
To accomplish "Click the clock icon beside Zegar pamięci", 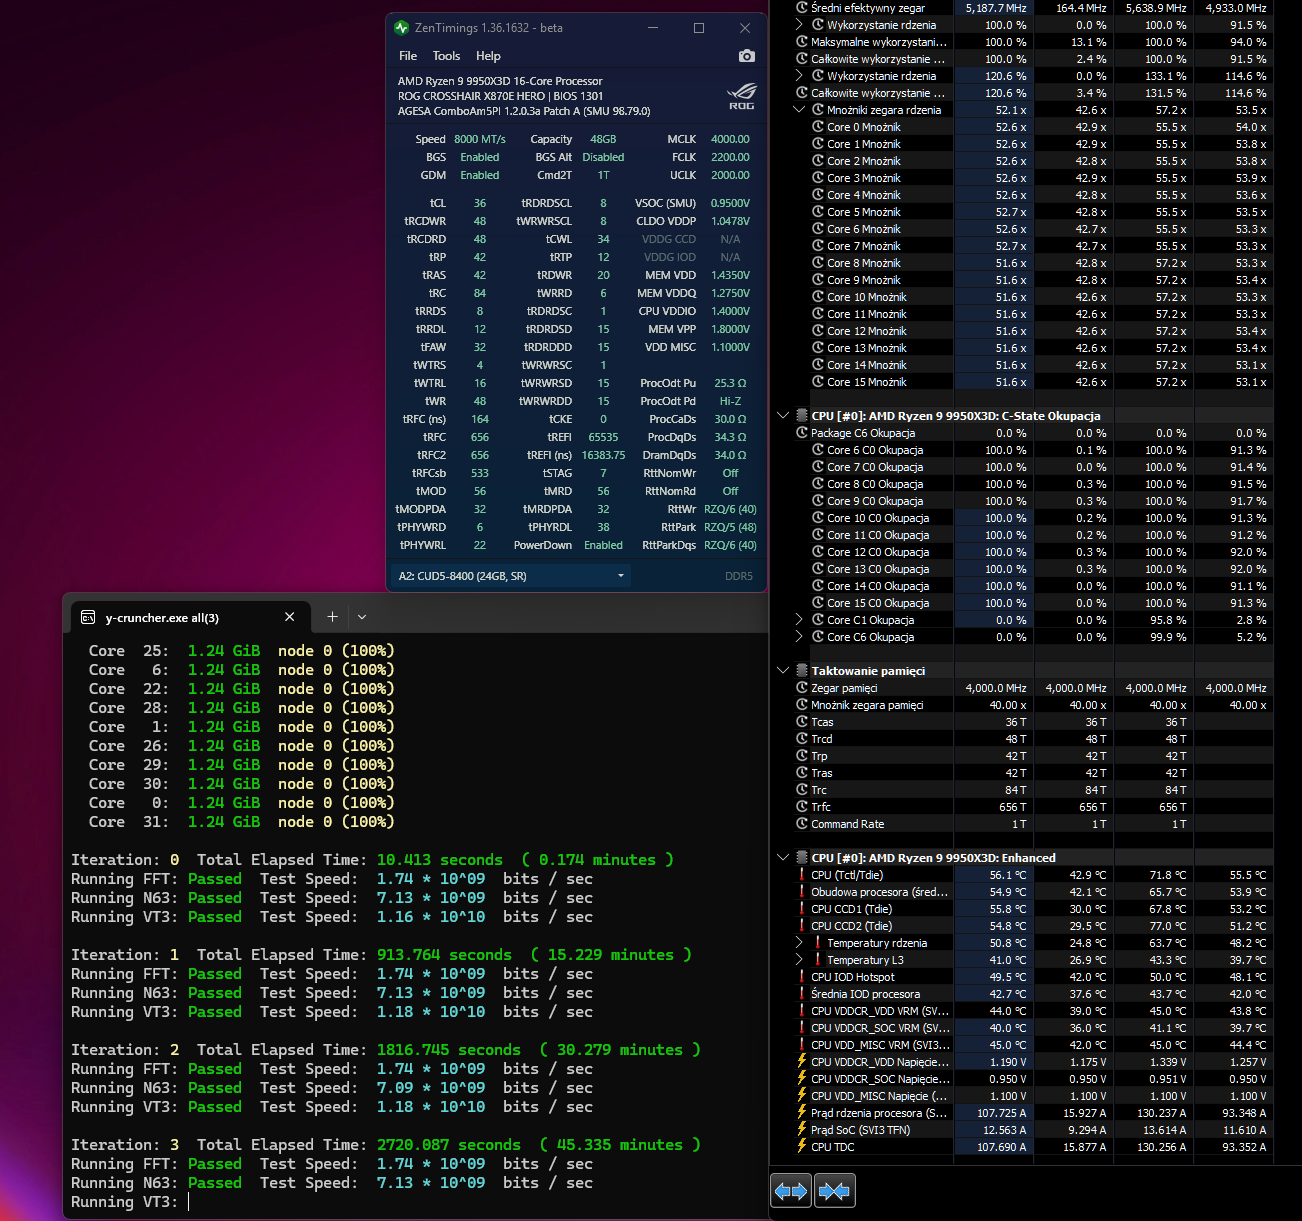I will pos(802,688).
